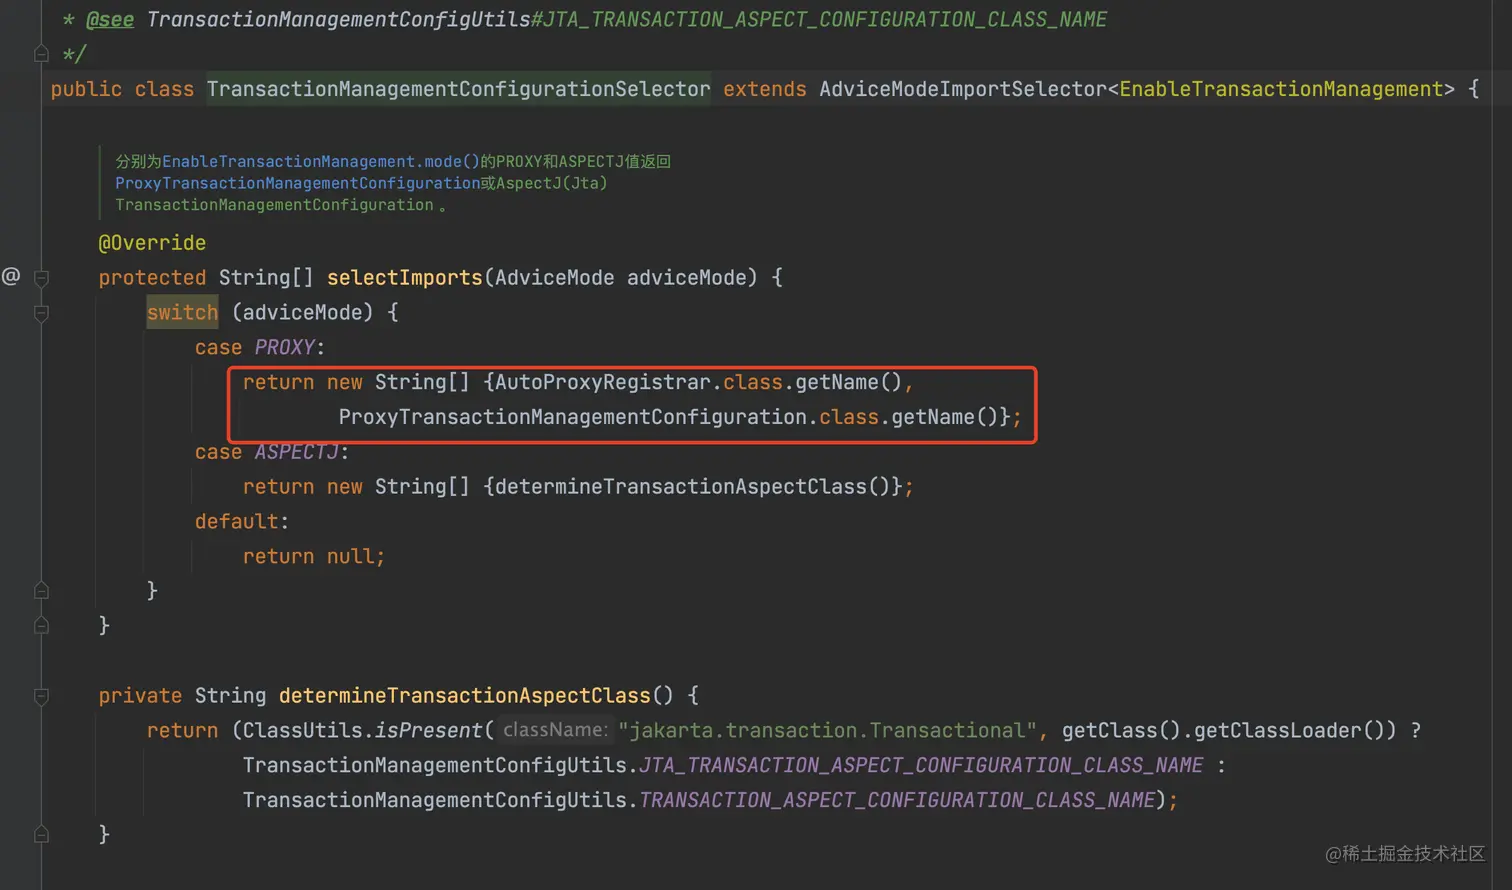Click JTA_TRANSACTION_ASPECT_CONFIGURATION_CLASS_NAME constant in the ternary
Image resolution: width=1512 pixels, height=890 pixels.
click(x=921, y=766)
